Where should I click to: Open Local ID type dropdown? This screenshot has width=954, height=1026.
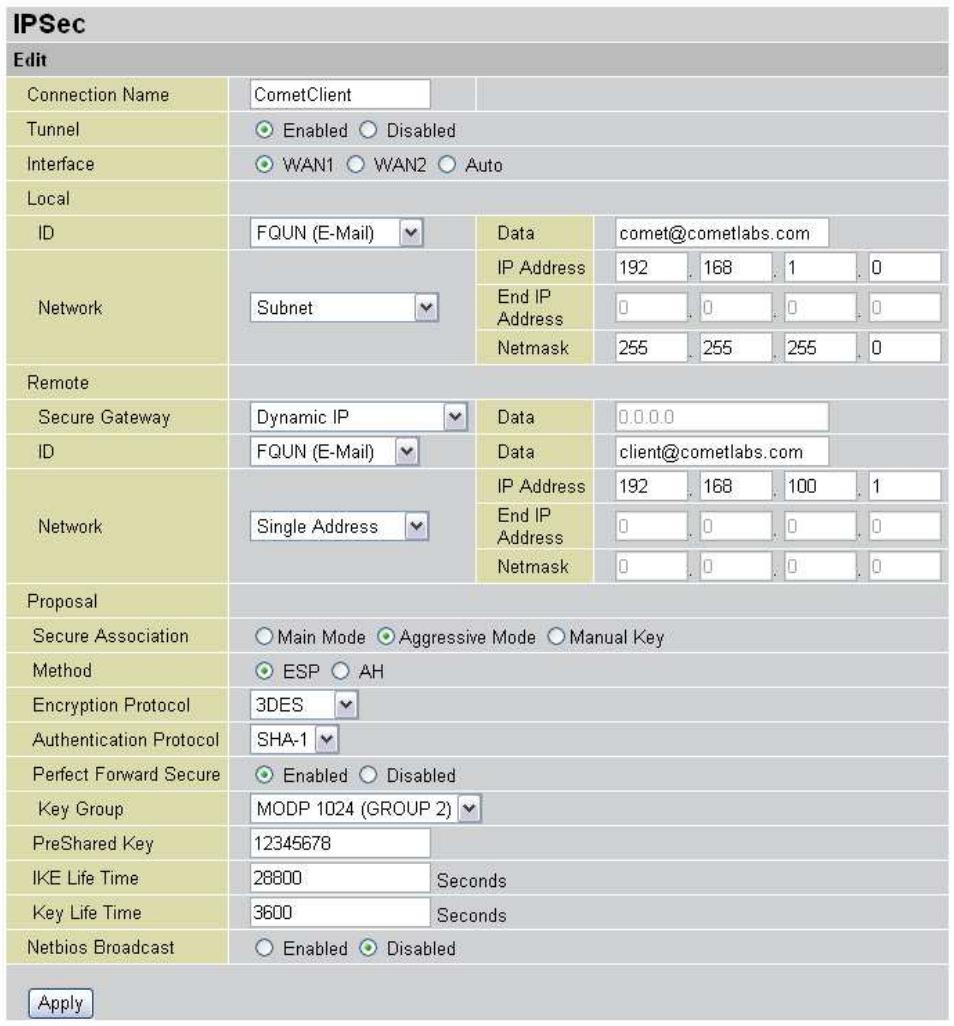[337, 233]
